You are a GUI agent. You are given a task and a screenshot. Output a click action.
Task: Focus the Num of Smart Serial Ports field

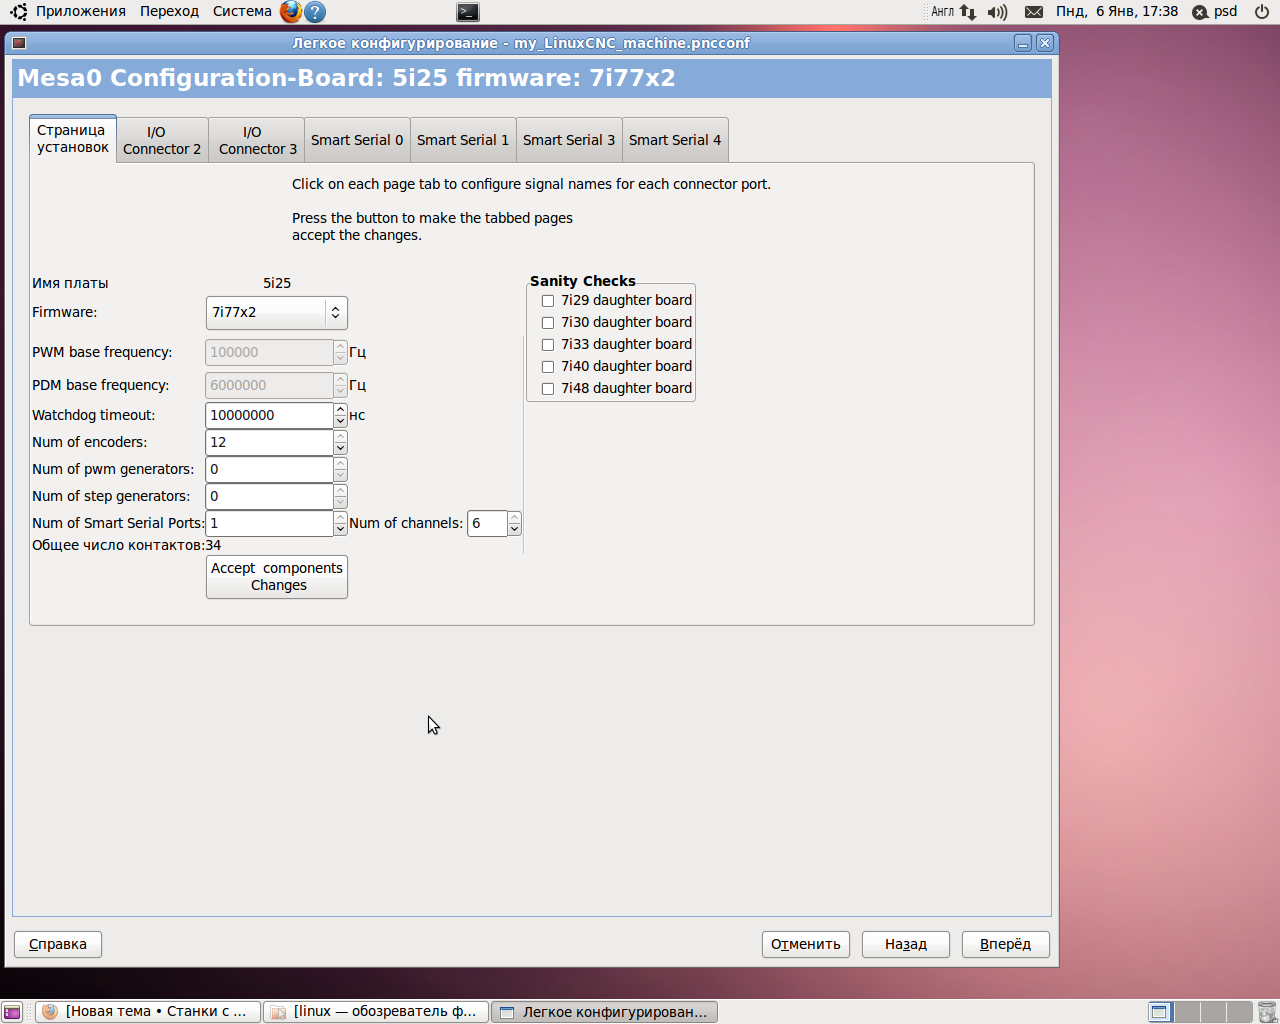tap(269, 523)
